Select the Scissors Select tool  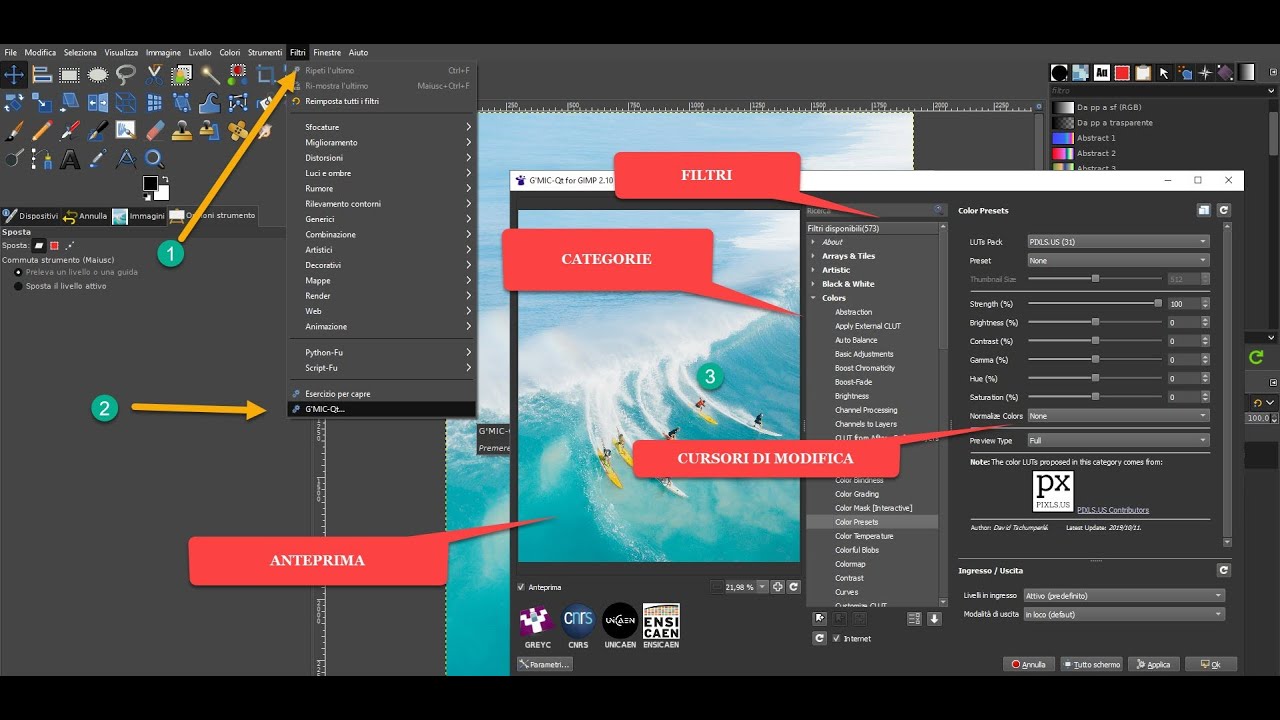(x=154, y=74)
